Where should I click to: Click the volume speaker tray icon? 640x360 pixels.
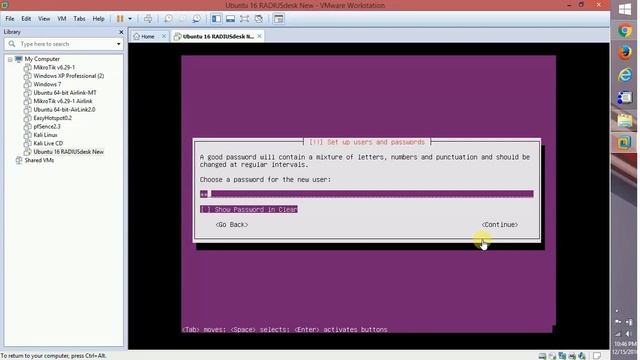(x=628, y=334)
